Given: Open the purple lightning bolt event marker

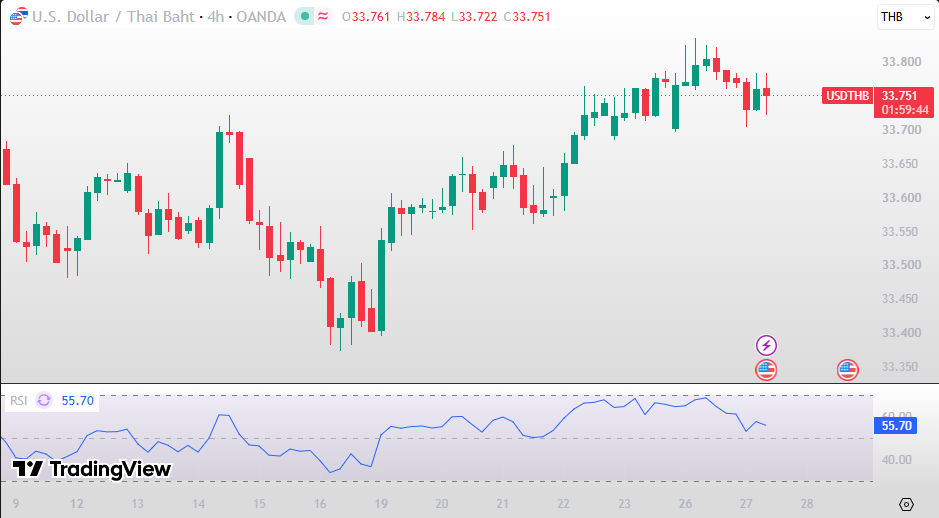Looking at the screenshot, I should pos(766,346).
